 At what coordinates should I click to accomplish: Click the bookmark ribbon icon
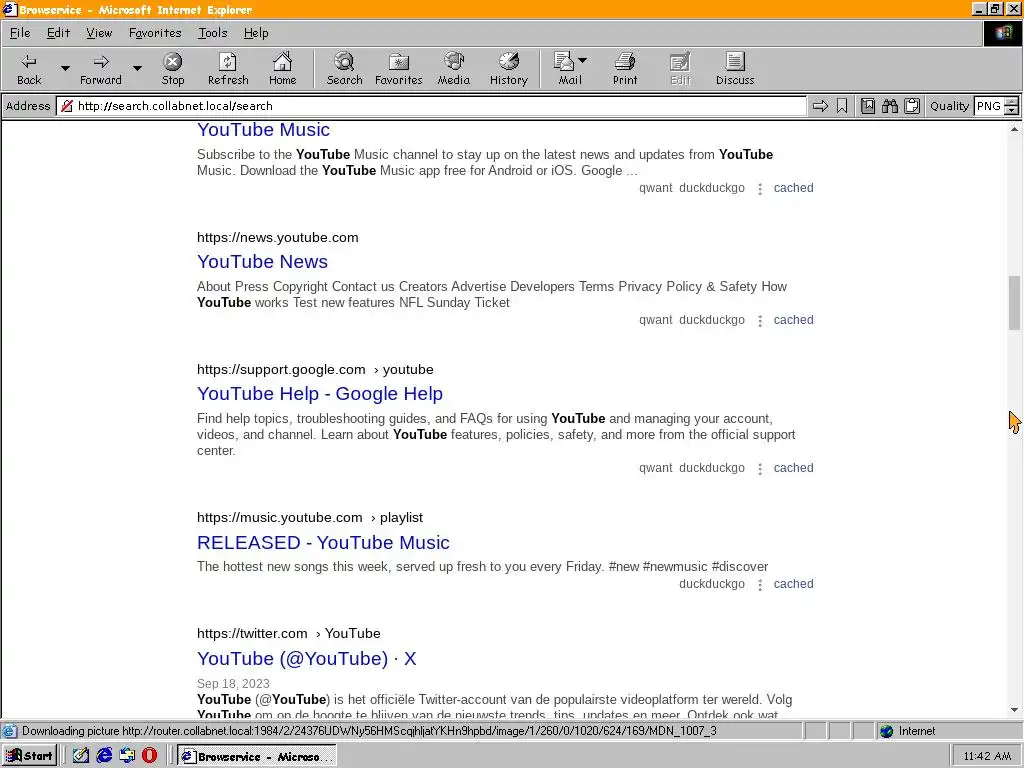[x=842, y=106]
